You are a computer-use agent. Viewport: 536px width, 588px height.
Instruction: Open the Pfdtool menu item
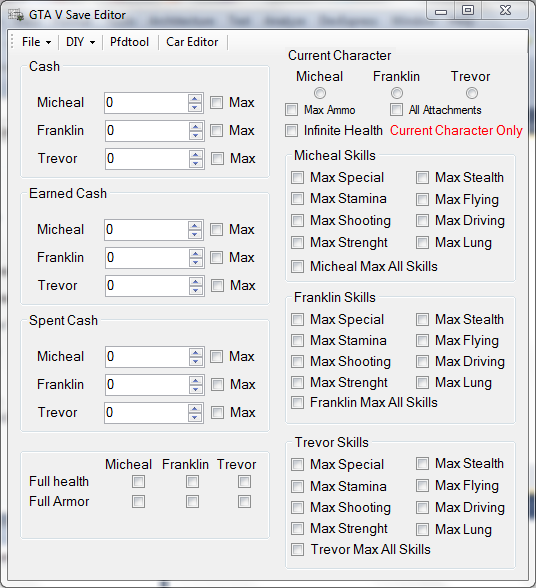129,42
